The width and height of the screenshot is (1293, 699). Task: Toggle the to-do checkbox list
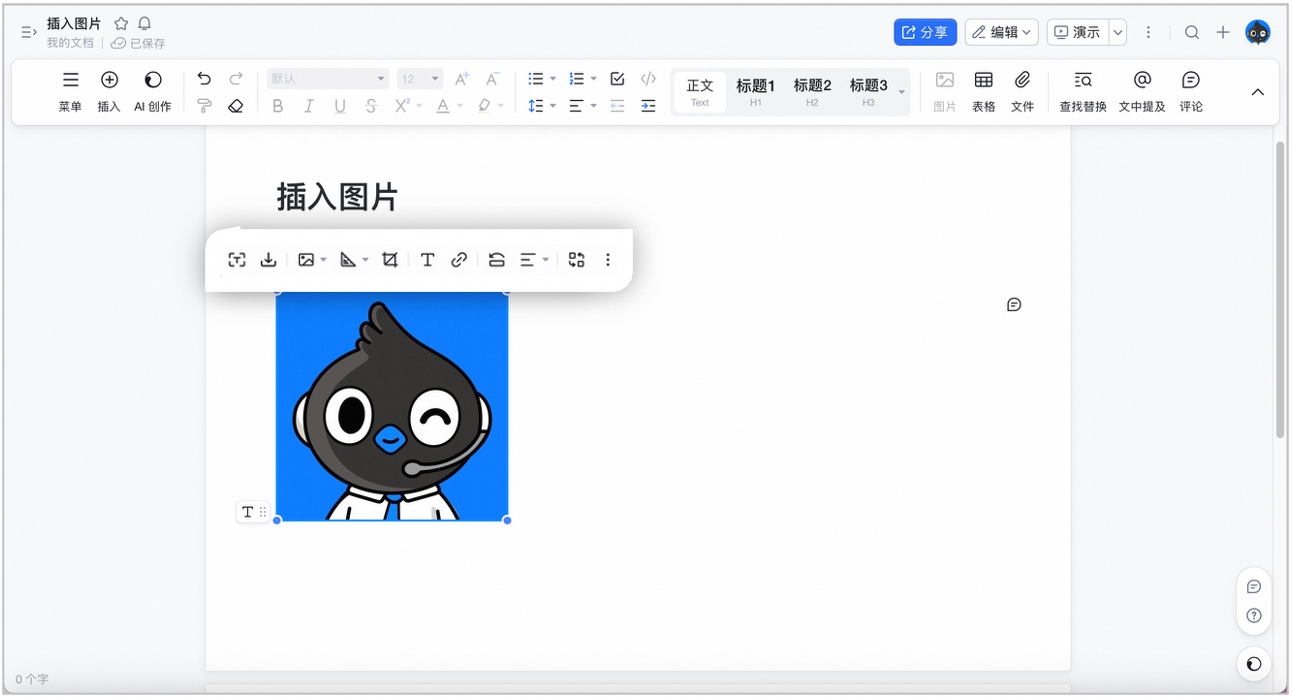coord(617,79)
